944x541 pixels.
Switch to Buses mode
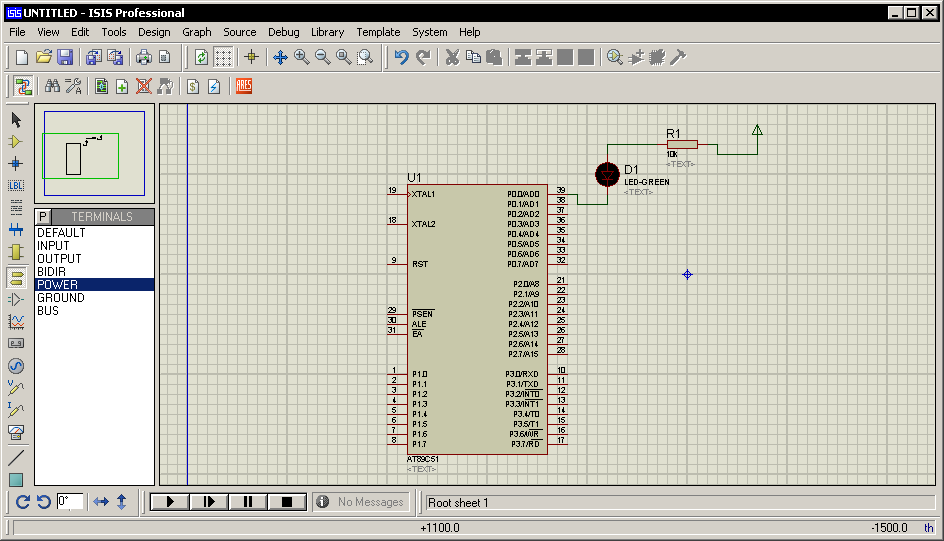16,230
